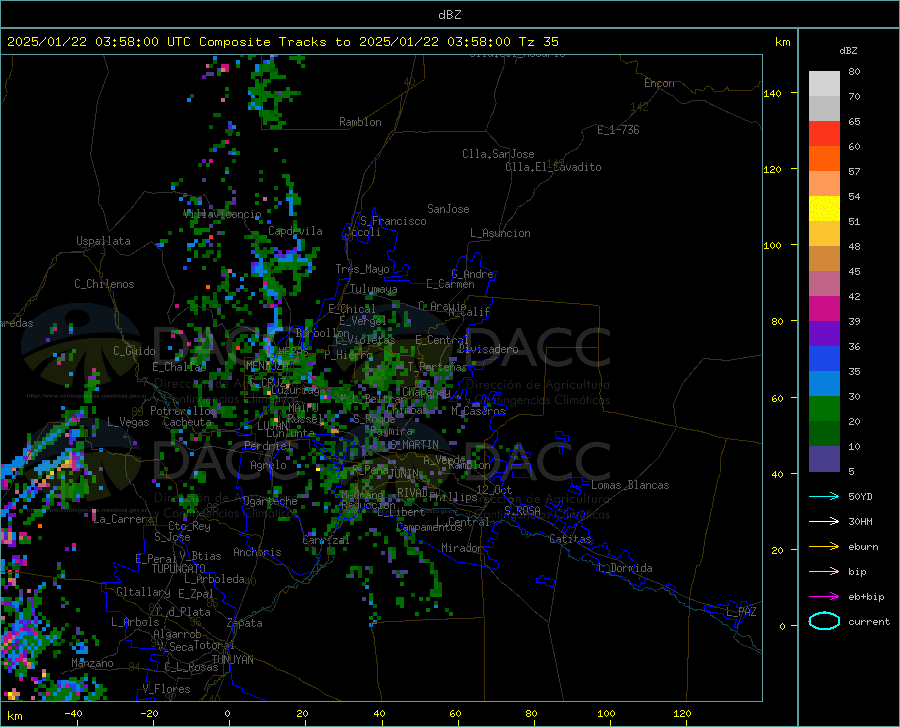Image resolution: width=900 pixels, height=727 pixels.
Task: Click the L_Dormida place label
Action: pyautogui.click(x=624, y=568)
